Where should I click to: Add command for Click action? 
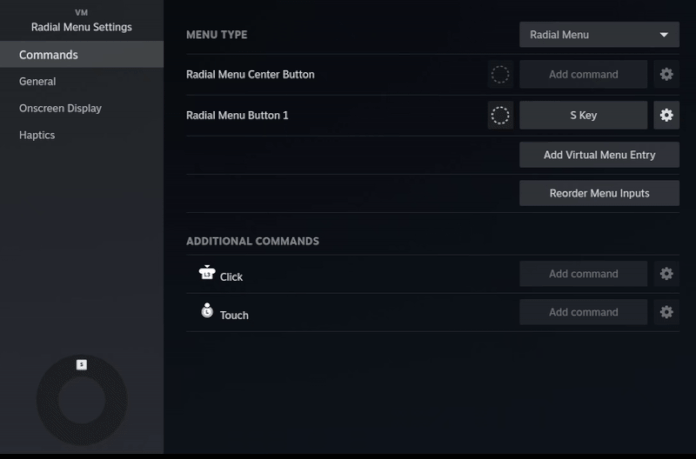point(583,273)
